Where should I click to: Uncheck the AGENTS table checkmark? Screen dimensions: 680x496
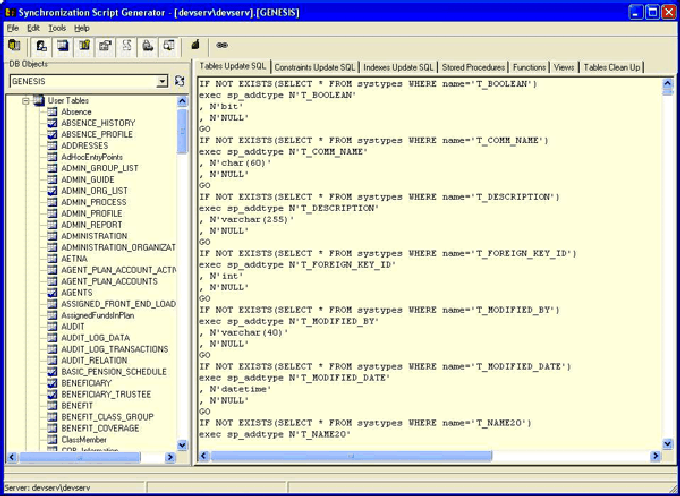tap(52, 293)
